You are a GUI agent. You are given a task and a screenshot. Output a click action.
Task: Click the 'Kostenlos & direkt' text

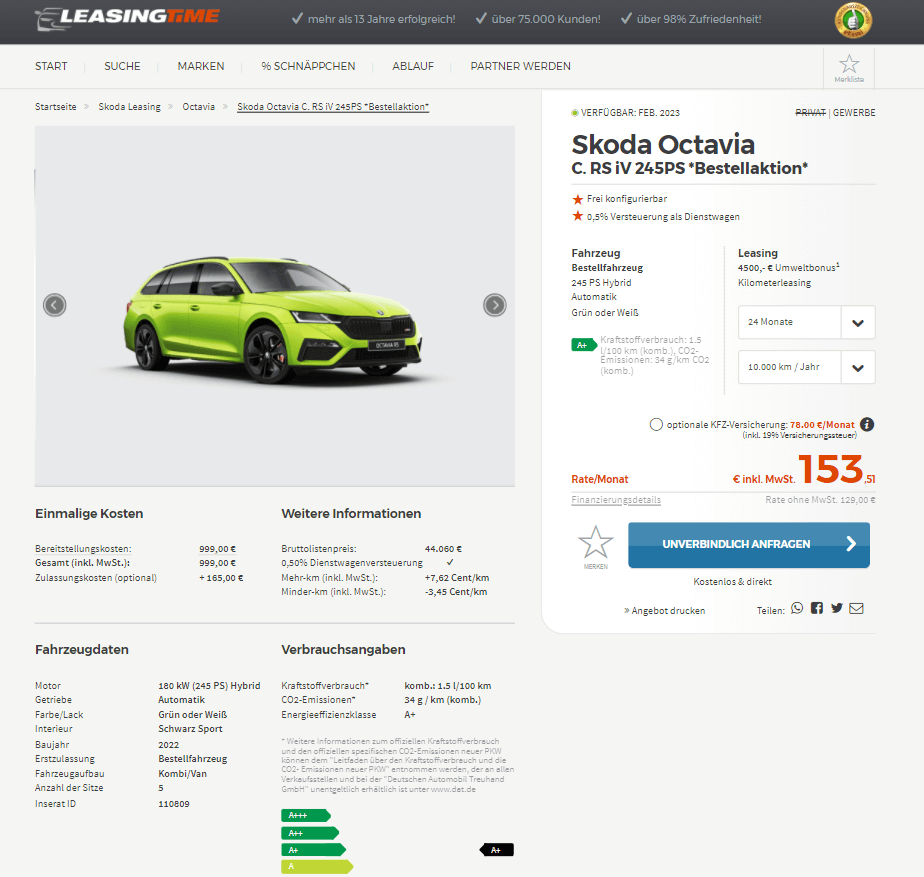click(732, 582)
